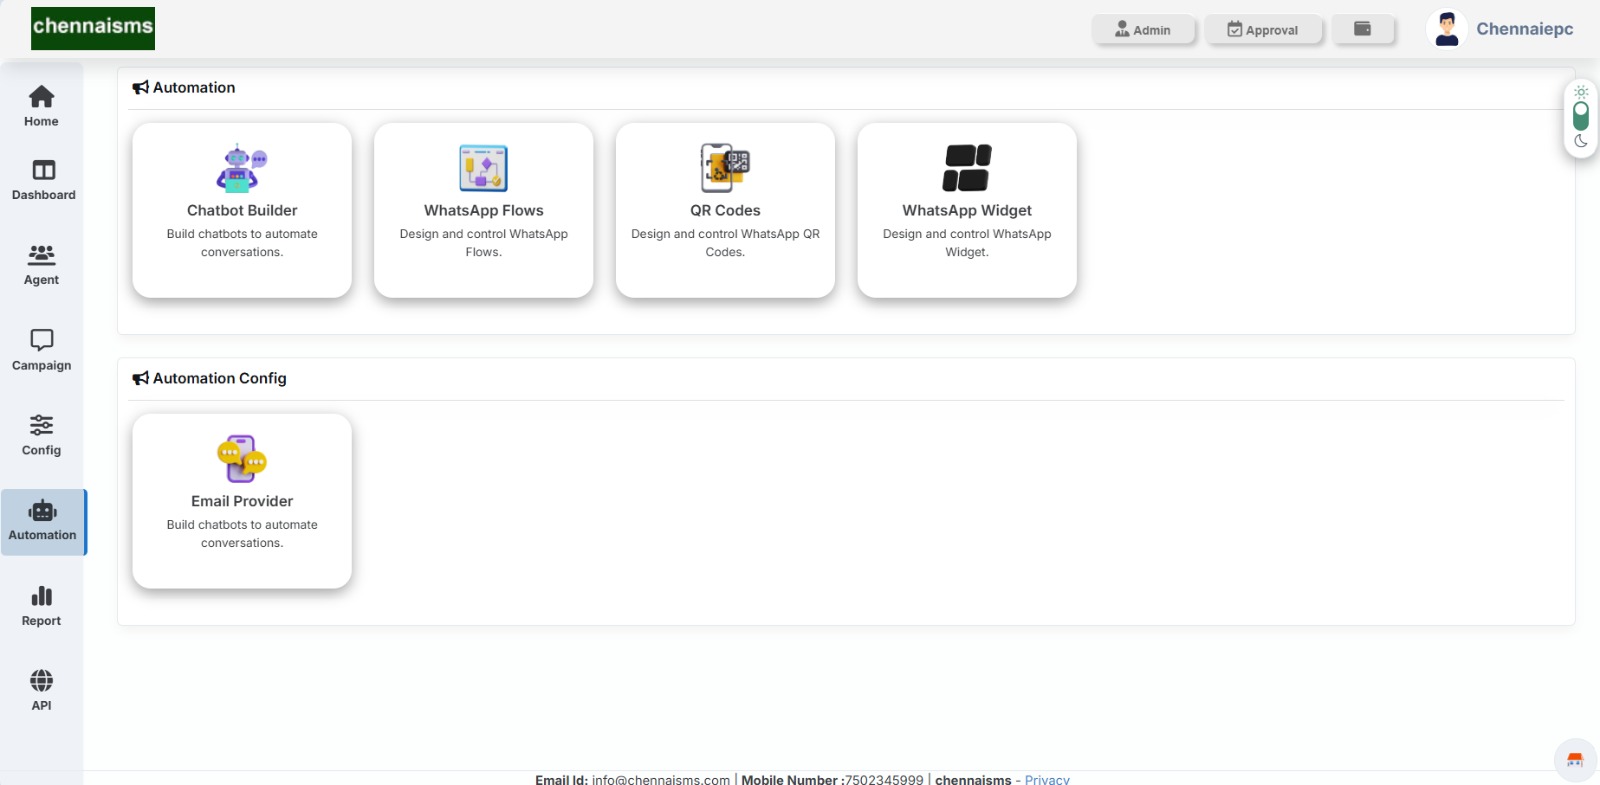The height and width of the screenshot is (785, 1600).
Task: Open the API sidebar item
Action: coord(41,690)
